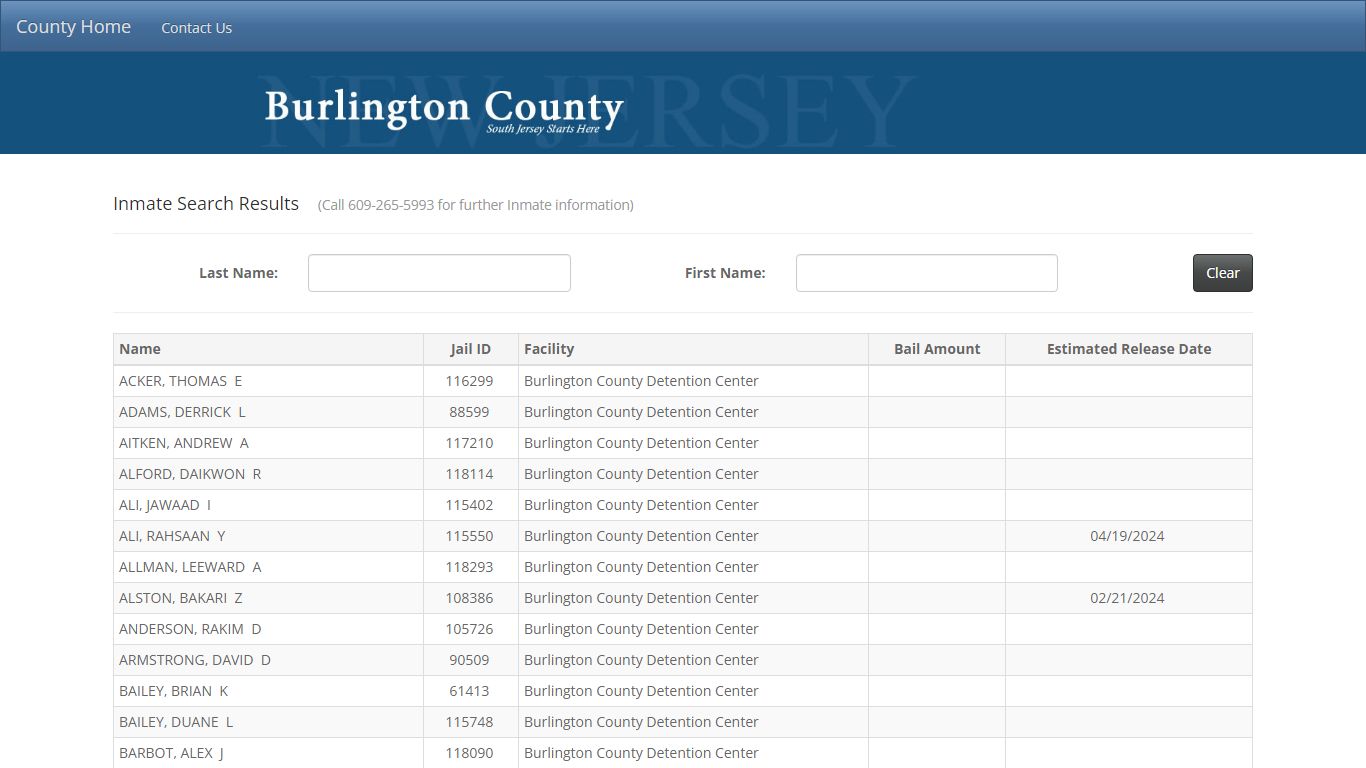Select inmate record ACKER, THOMAS E

pyautogui.click(x=180, y=381)
